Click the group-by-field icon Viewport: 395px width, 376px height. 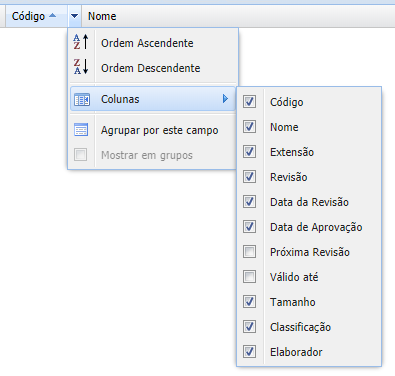[81, 130]
